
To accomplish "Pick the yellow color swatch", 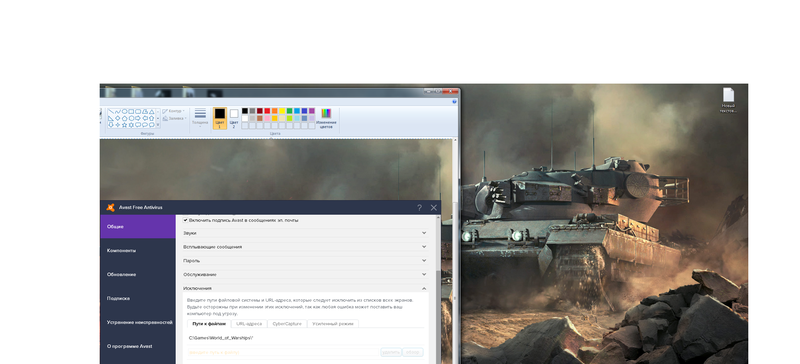I will coord(282,111).
